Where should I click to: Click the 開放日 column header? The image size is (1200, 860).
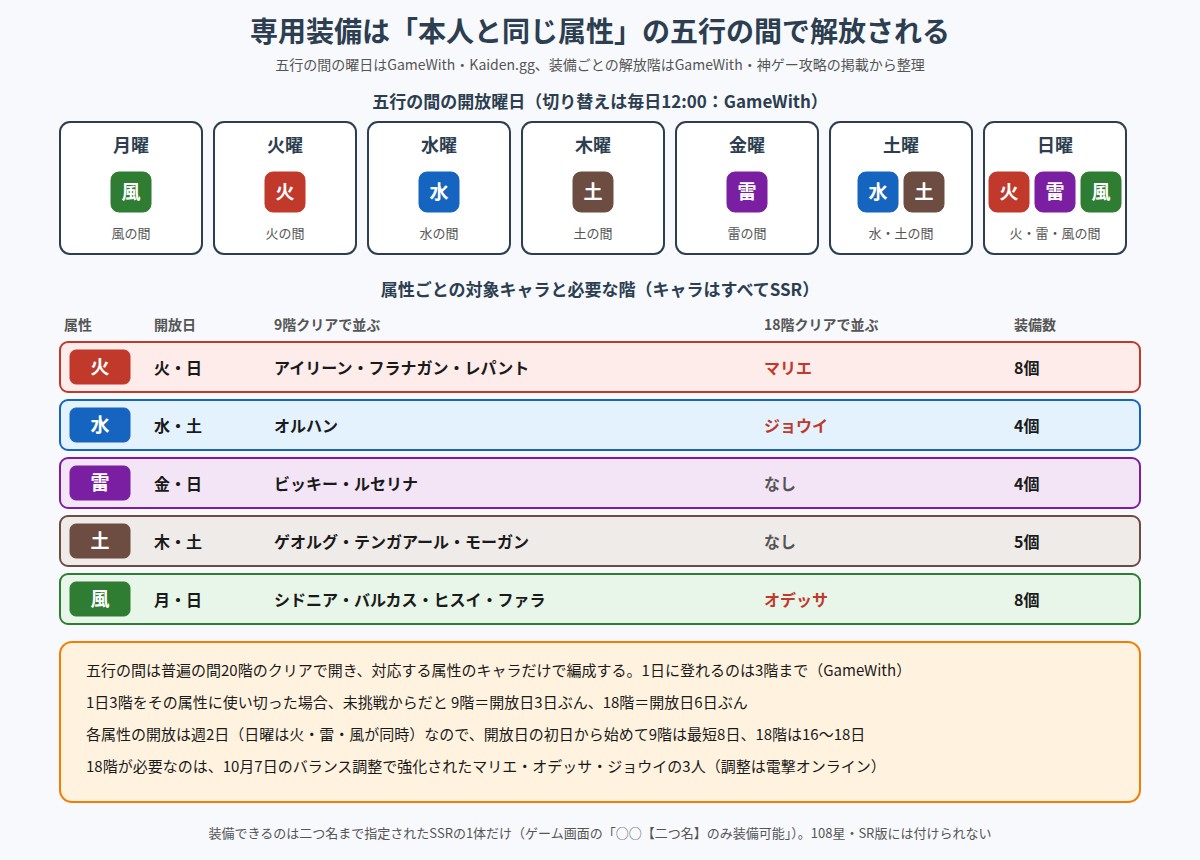tap(175, 325)
